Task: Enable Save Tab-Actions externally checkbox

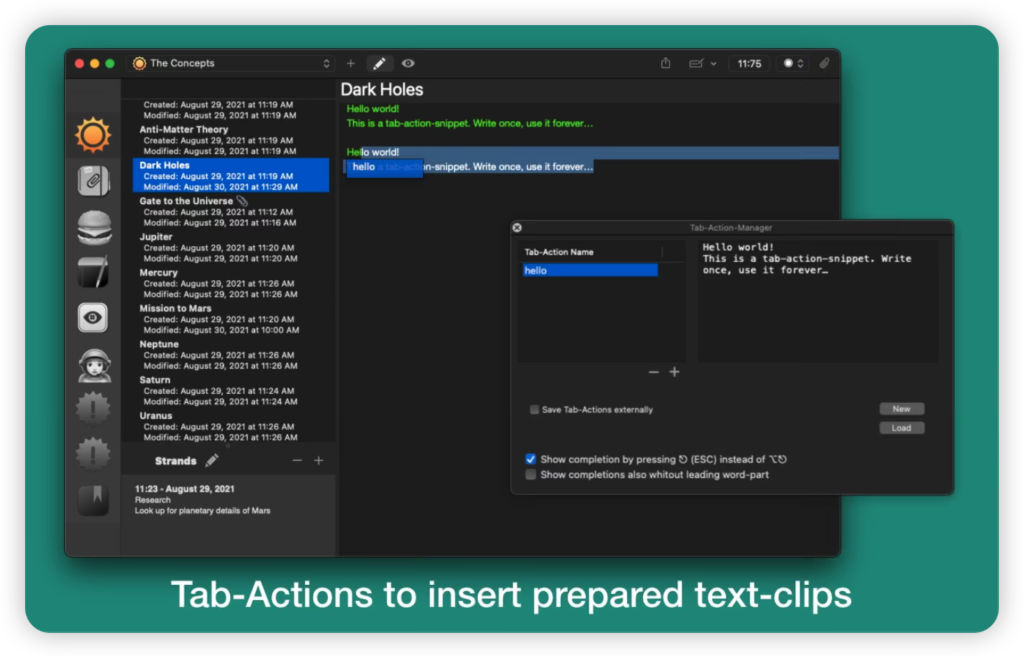Action: [x=534, y=409]
